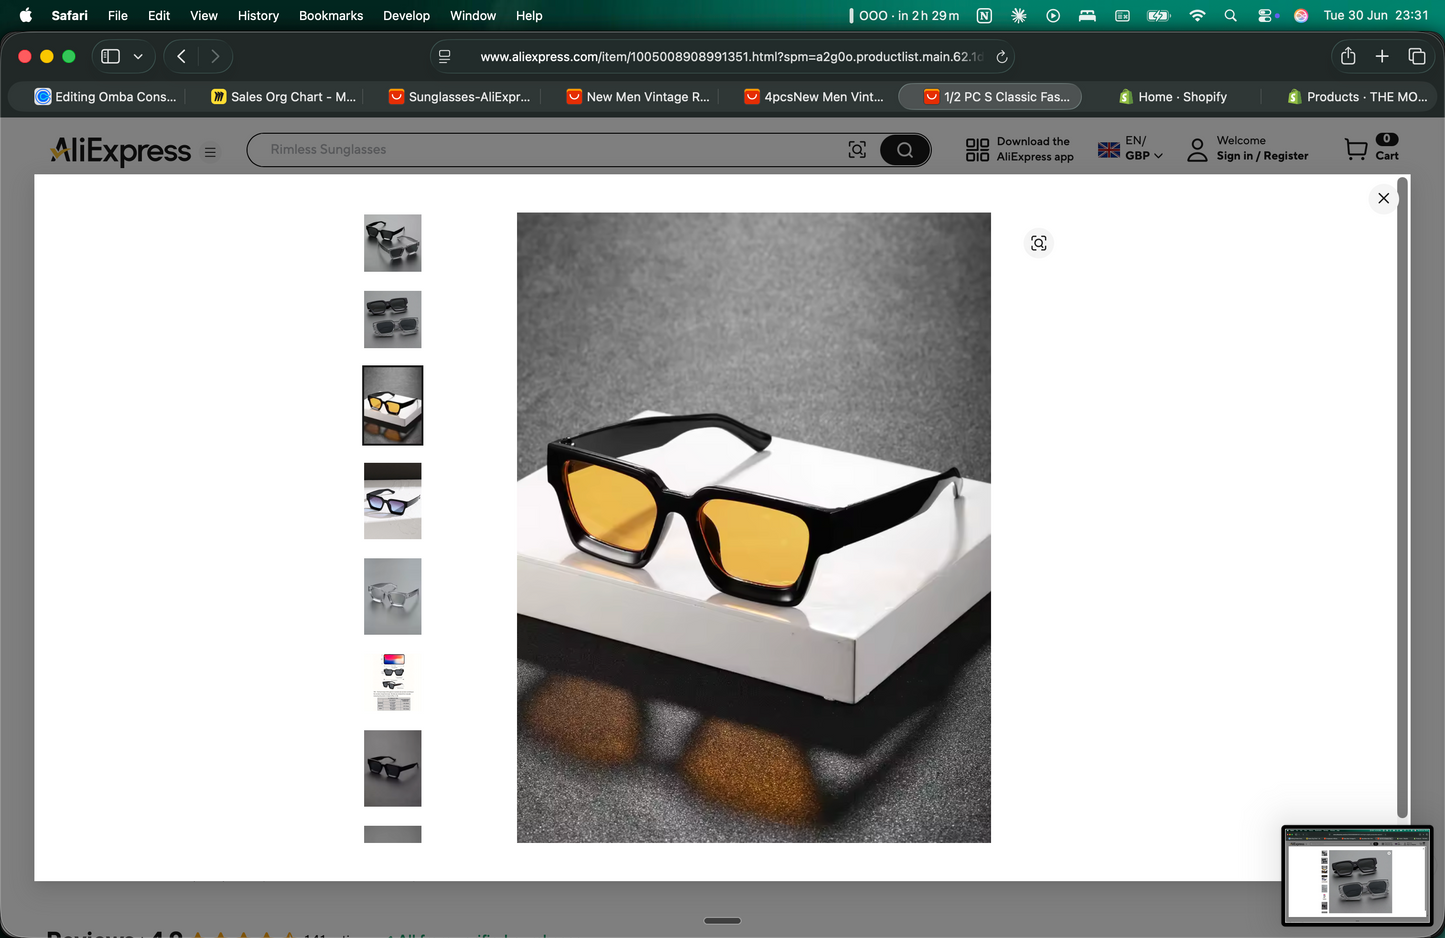Click the Siri icon in menu bar
The image size is (1445, 938).
[x=1301, y=15]
